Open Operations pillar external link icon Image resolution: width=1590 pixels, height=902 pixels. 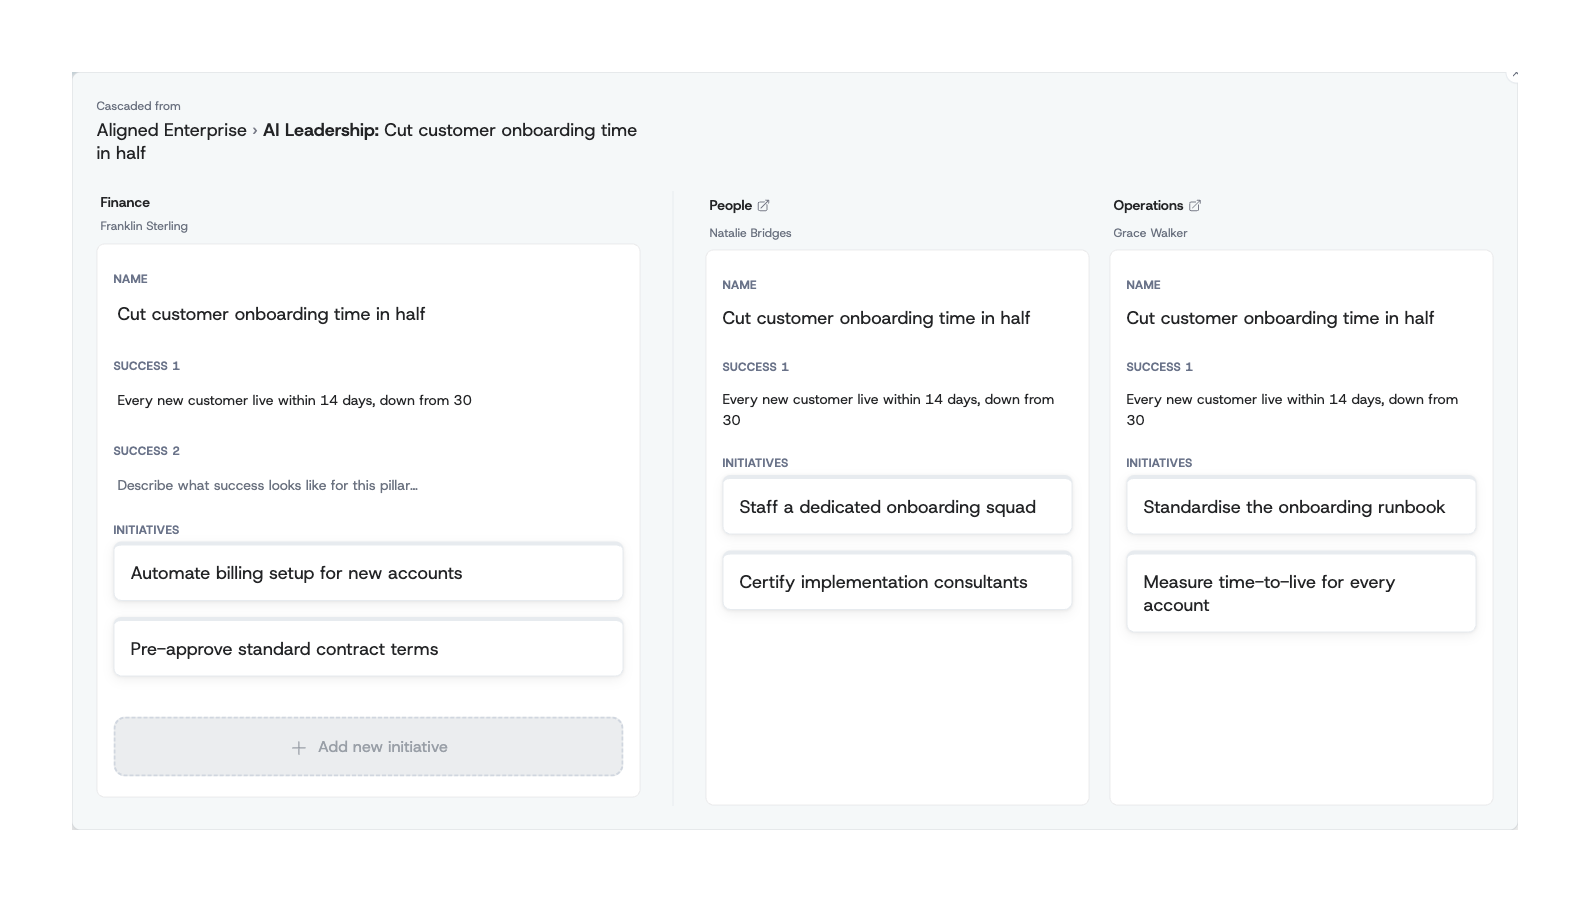tap(1194, 205)
